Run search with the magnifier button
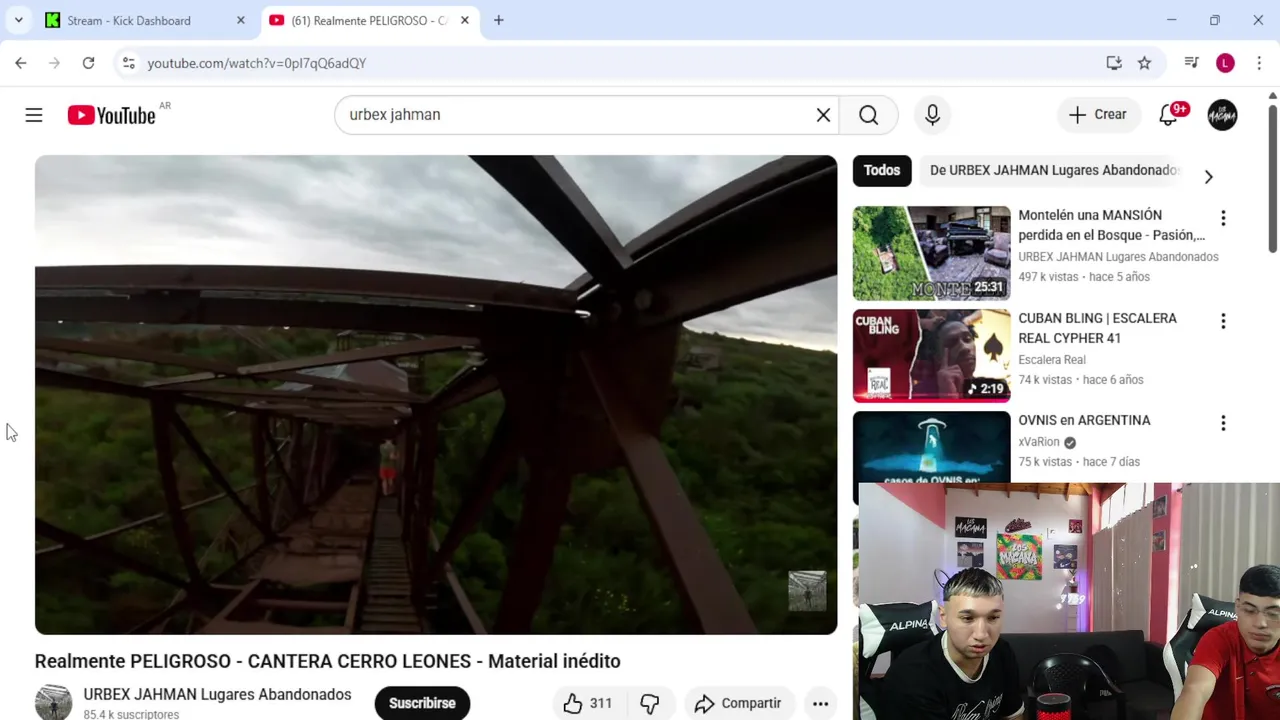 (x=868, y=115)
